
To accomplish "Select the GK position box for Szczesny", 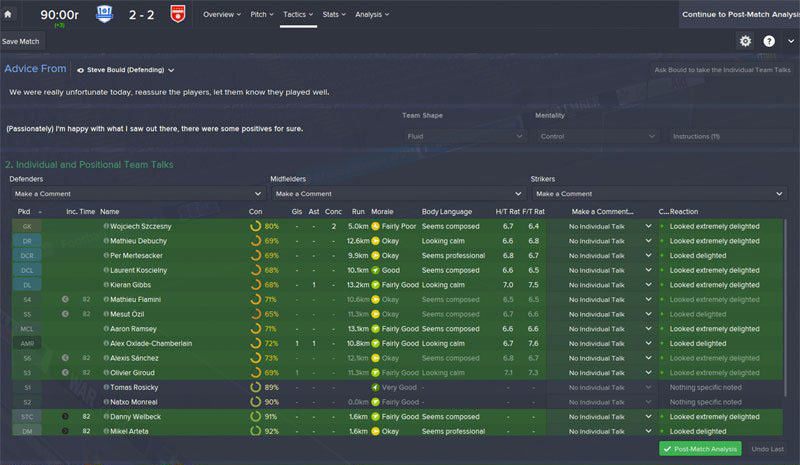I will point(27,226).
